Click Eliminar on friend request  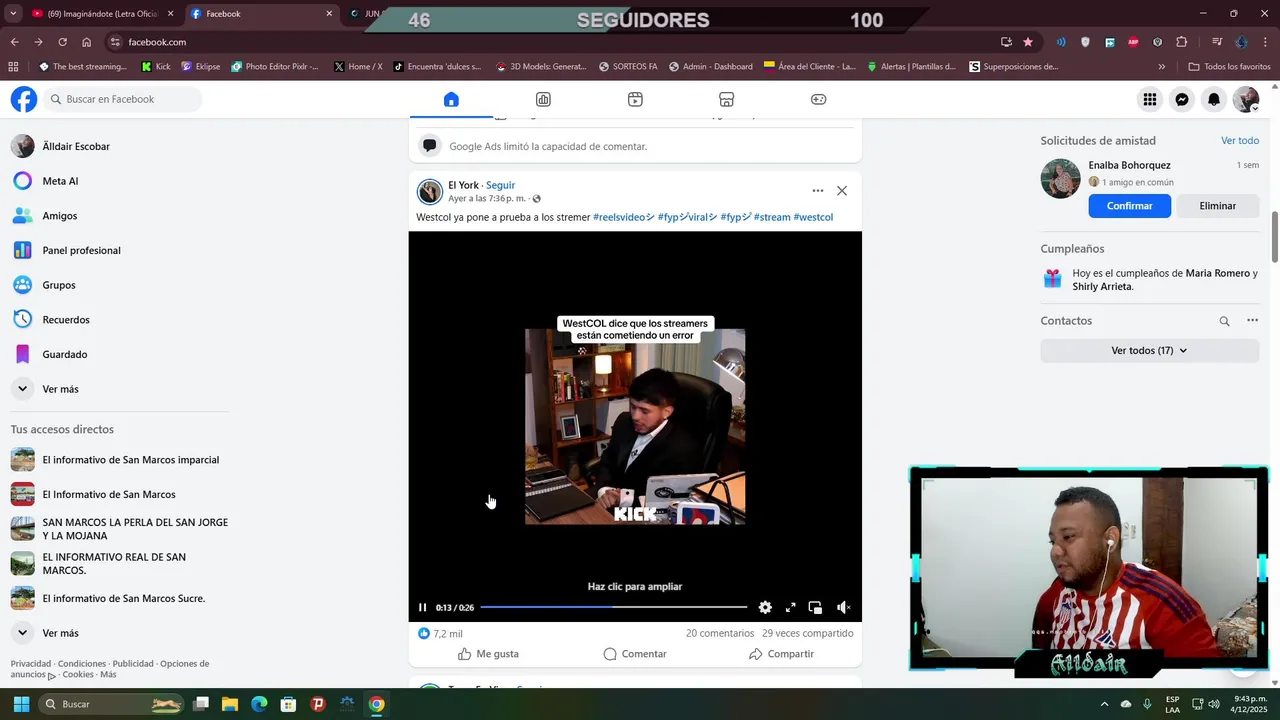[1218, 206]
